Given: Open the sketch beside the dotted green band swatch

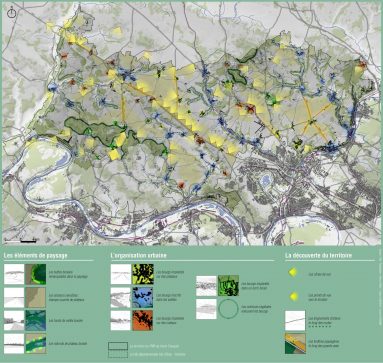Looking at the screenshot, I should click(x=14, y=344).
